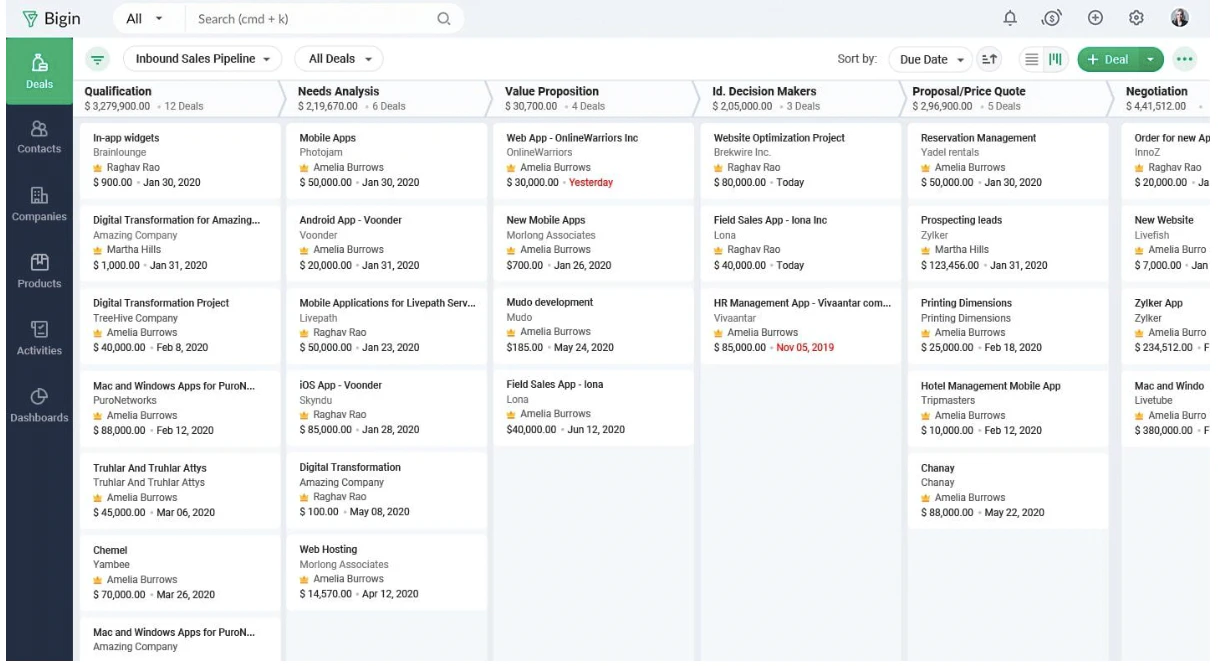The height and width of the screenshot is (666, 1226).
Task: Toggle sort order ascending/descending
Action: tap(990, 59)
